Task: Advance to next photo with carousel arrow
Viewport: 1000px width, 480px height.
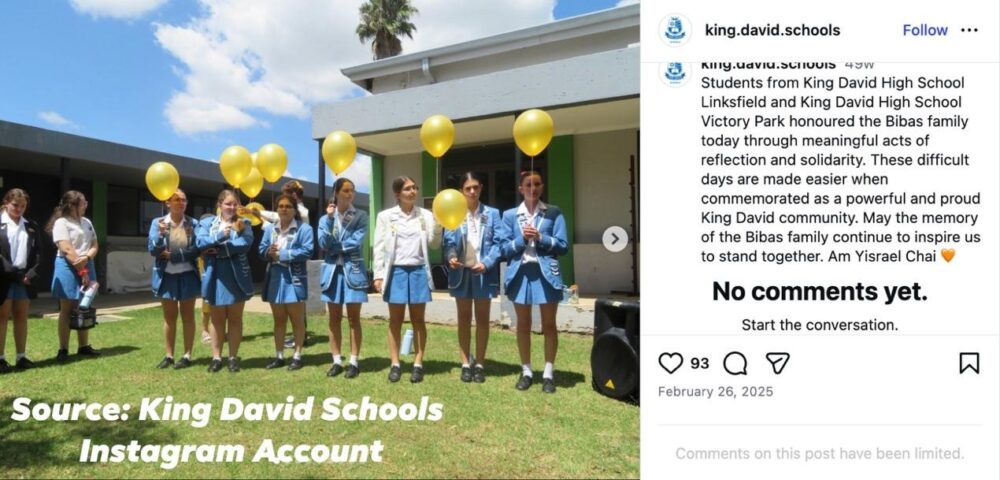Action: 615,239
